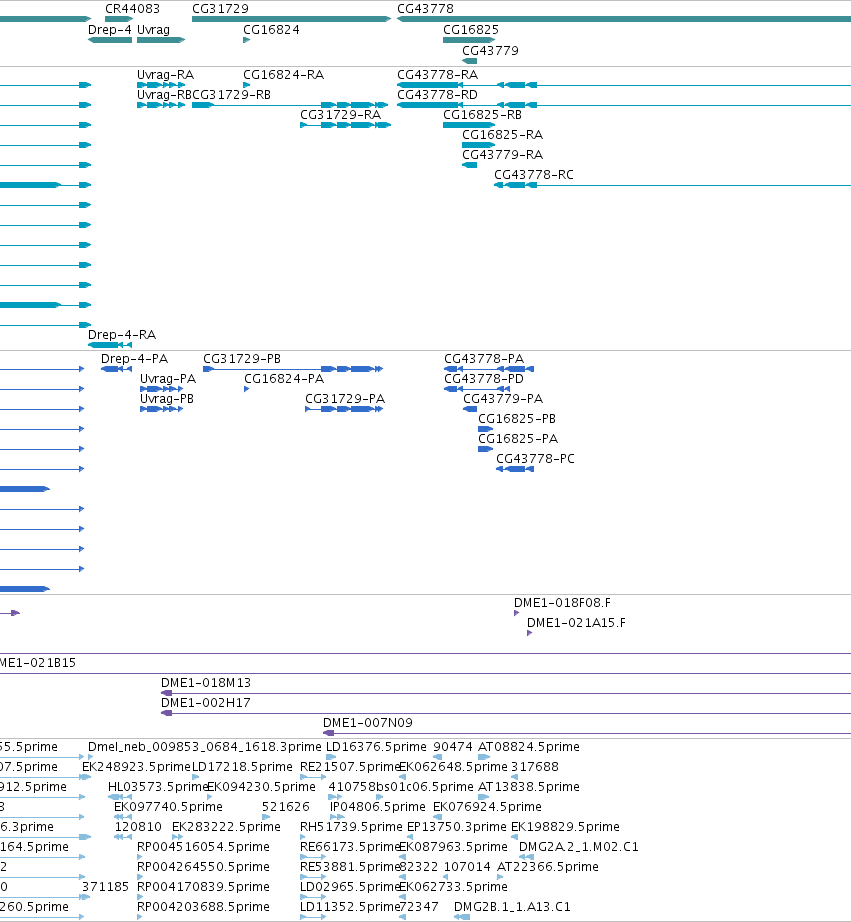Viewport: 851px width, 922px height.
Task: Select the CG16824-PA protein label
Action: (x=284, y=379)
